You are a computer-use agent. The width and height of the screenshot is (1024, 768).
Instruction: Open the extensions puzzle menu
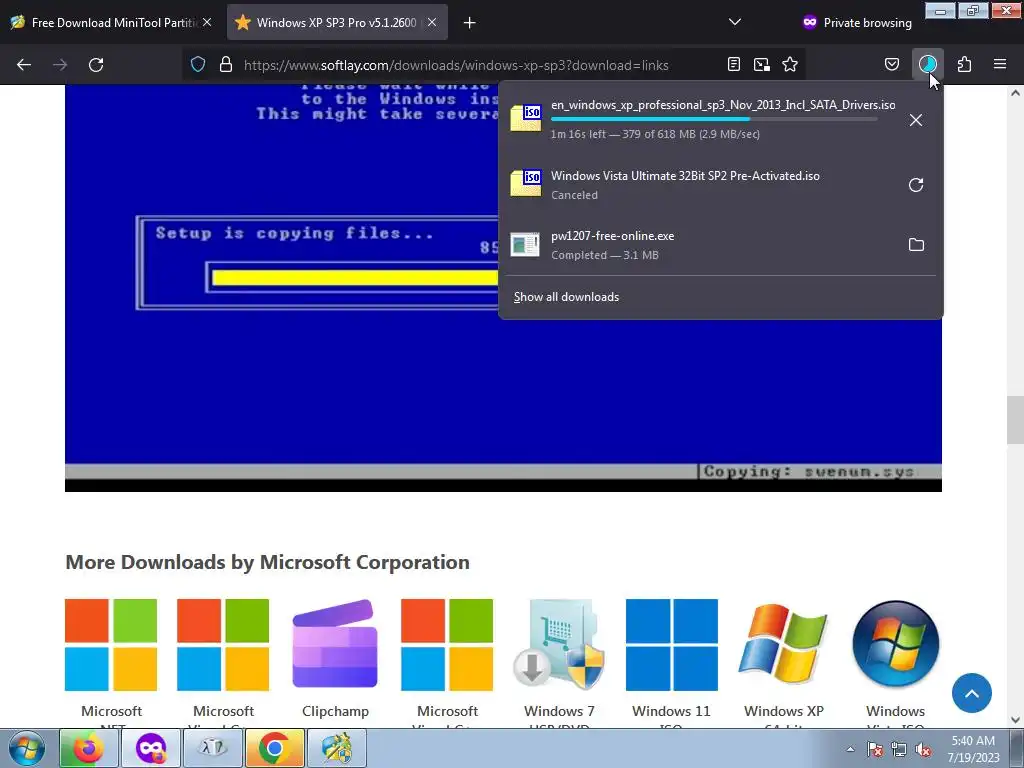point(965,65)
